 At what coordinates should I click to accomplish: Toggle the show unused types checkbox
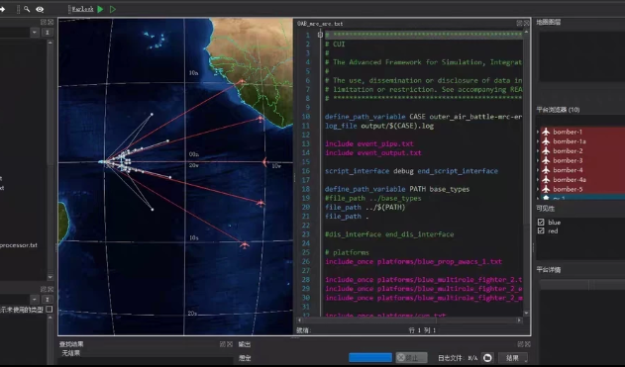tap(49, 309)
